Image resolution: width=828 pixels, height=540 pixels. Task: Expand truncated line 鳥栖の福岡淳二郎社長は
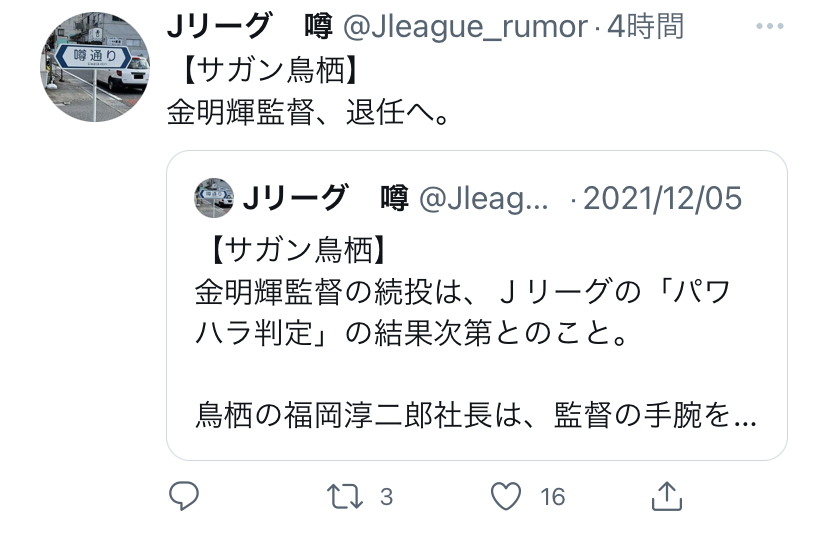click(x=476, y=415)
